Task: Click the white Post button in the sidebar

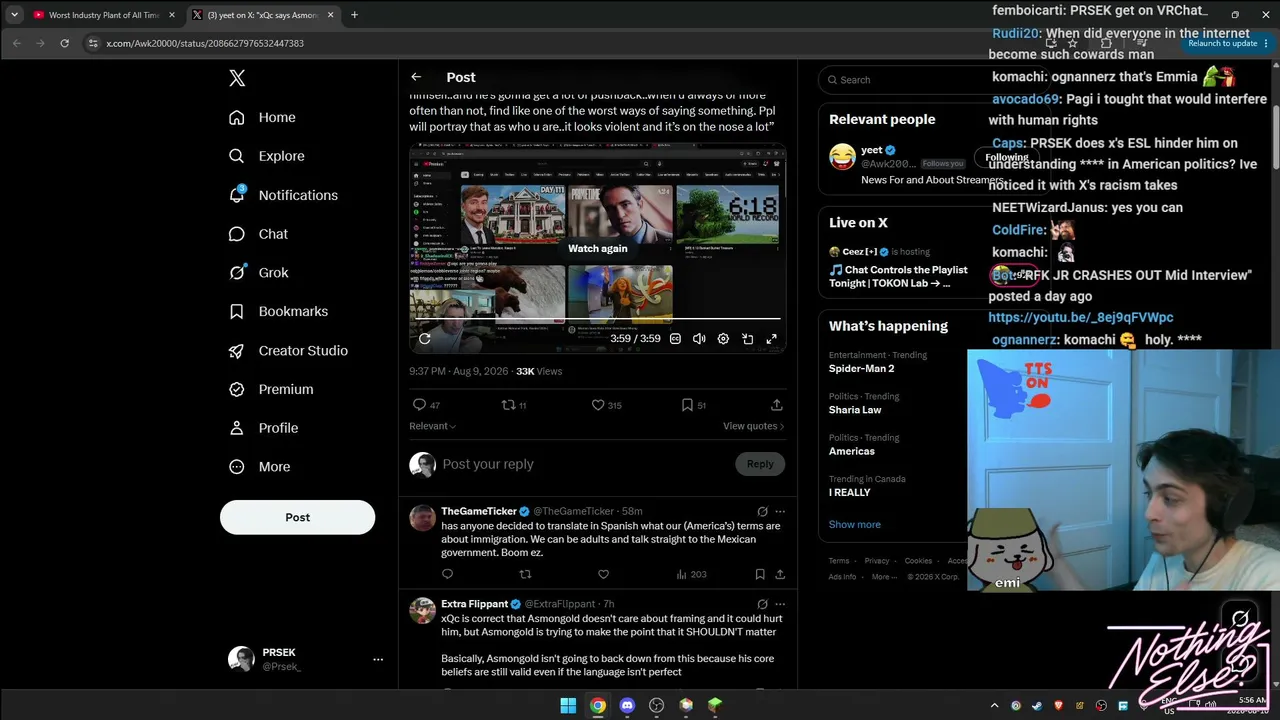Action: click(x=297, y=517)
